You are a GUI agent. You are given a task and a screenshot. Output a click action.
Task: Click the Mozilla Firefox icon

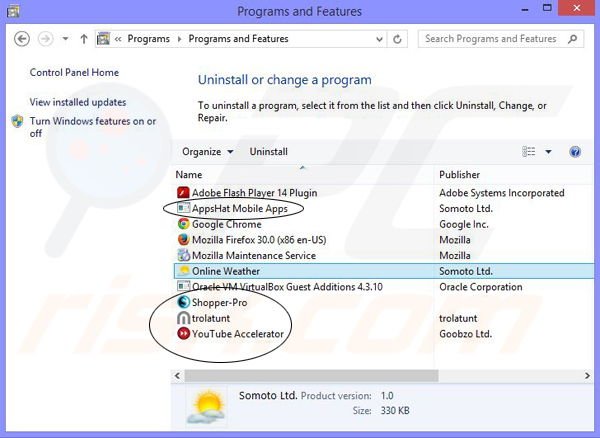(x=184, y=240)
